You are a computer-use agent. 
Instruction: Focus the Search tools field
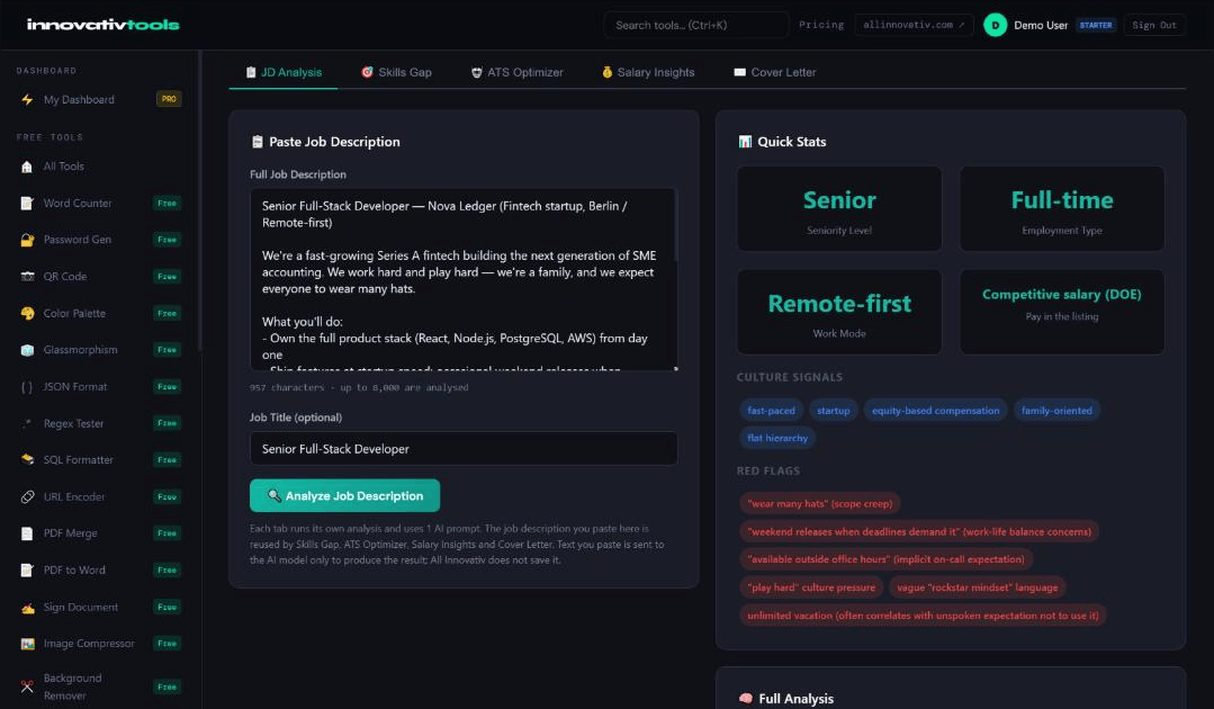point(696,25)
